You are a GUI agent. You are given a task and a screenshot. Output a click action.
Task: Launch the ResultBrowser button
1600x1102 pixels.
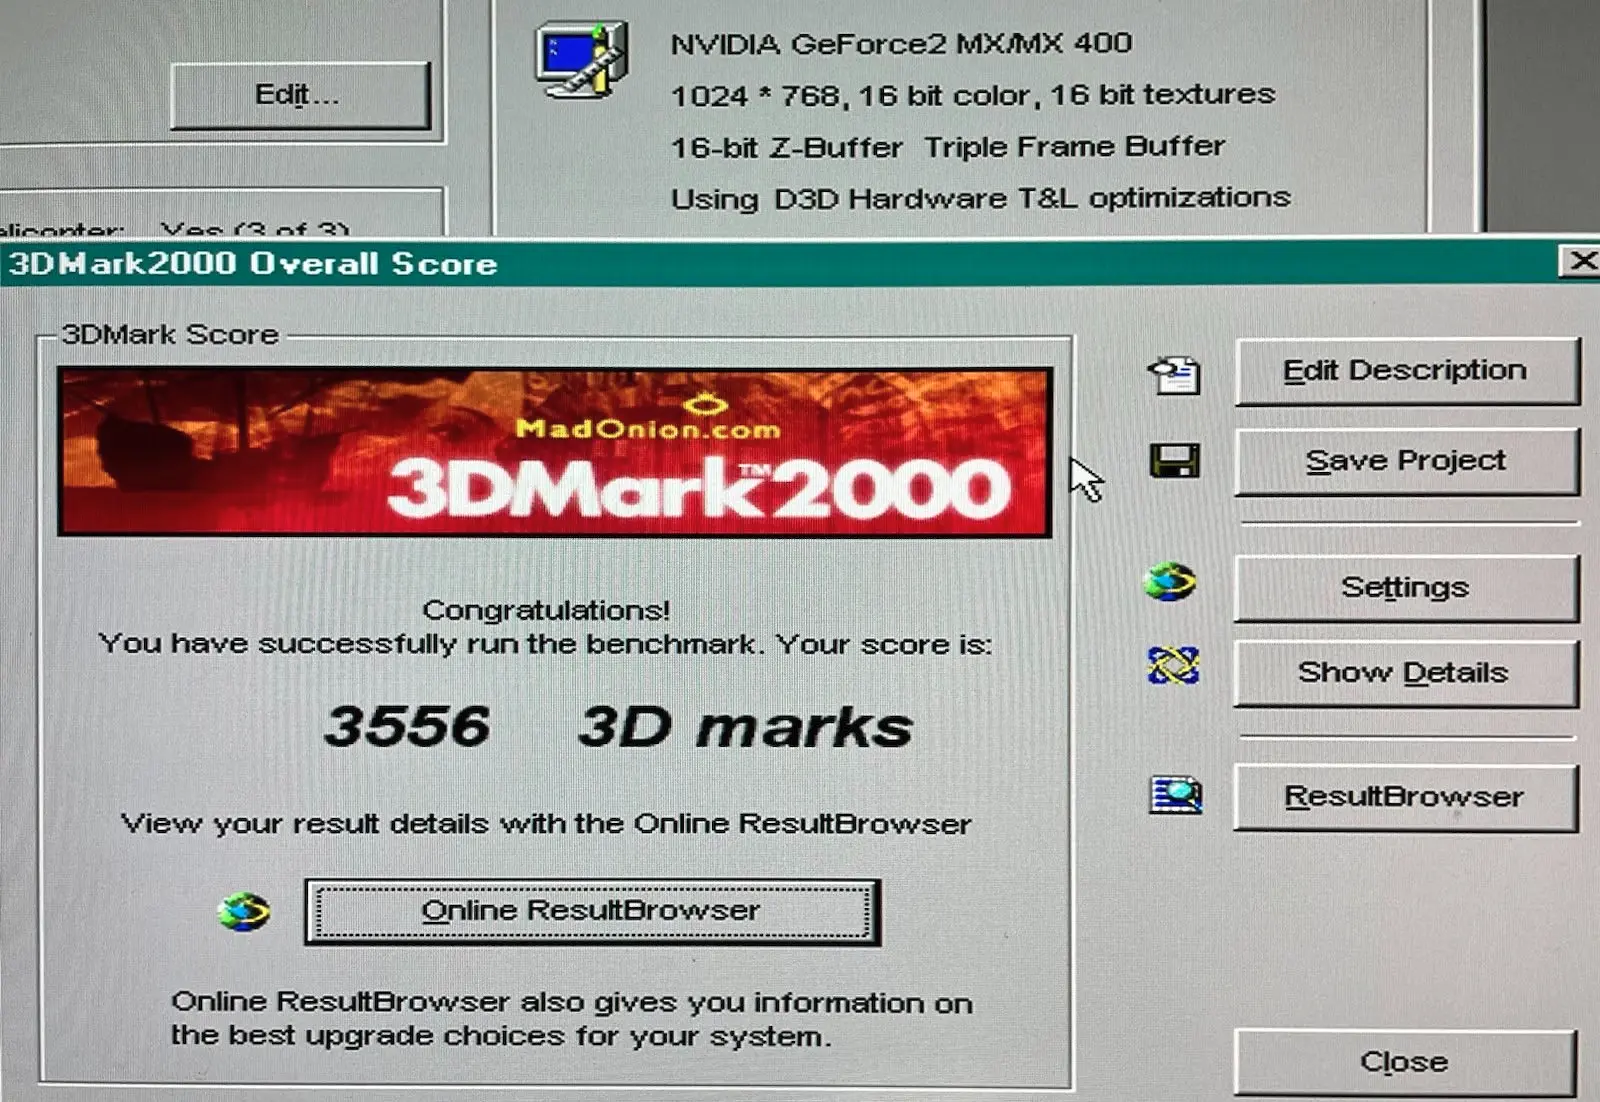click(1406, 797)
